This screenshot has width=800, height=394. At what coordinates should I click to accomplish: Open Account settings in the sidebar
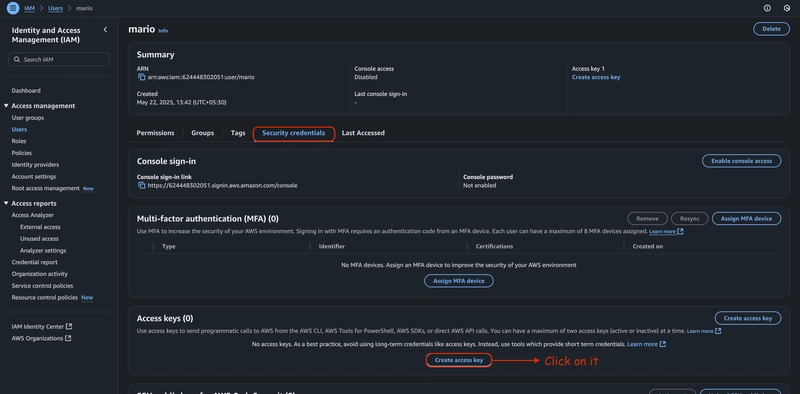click(34, 177)
